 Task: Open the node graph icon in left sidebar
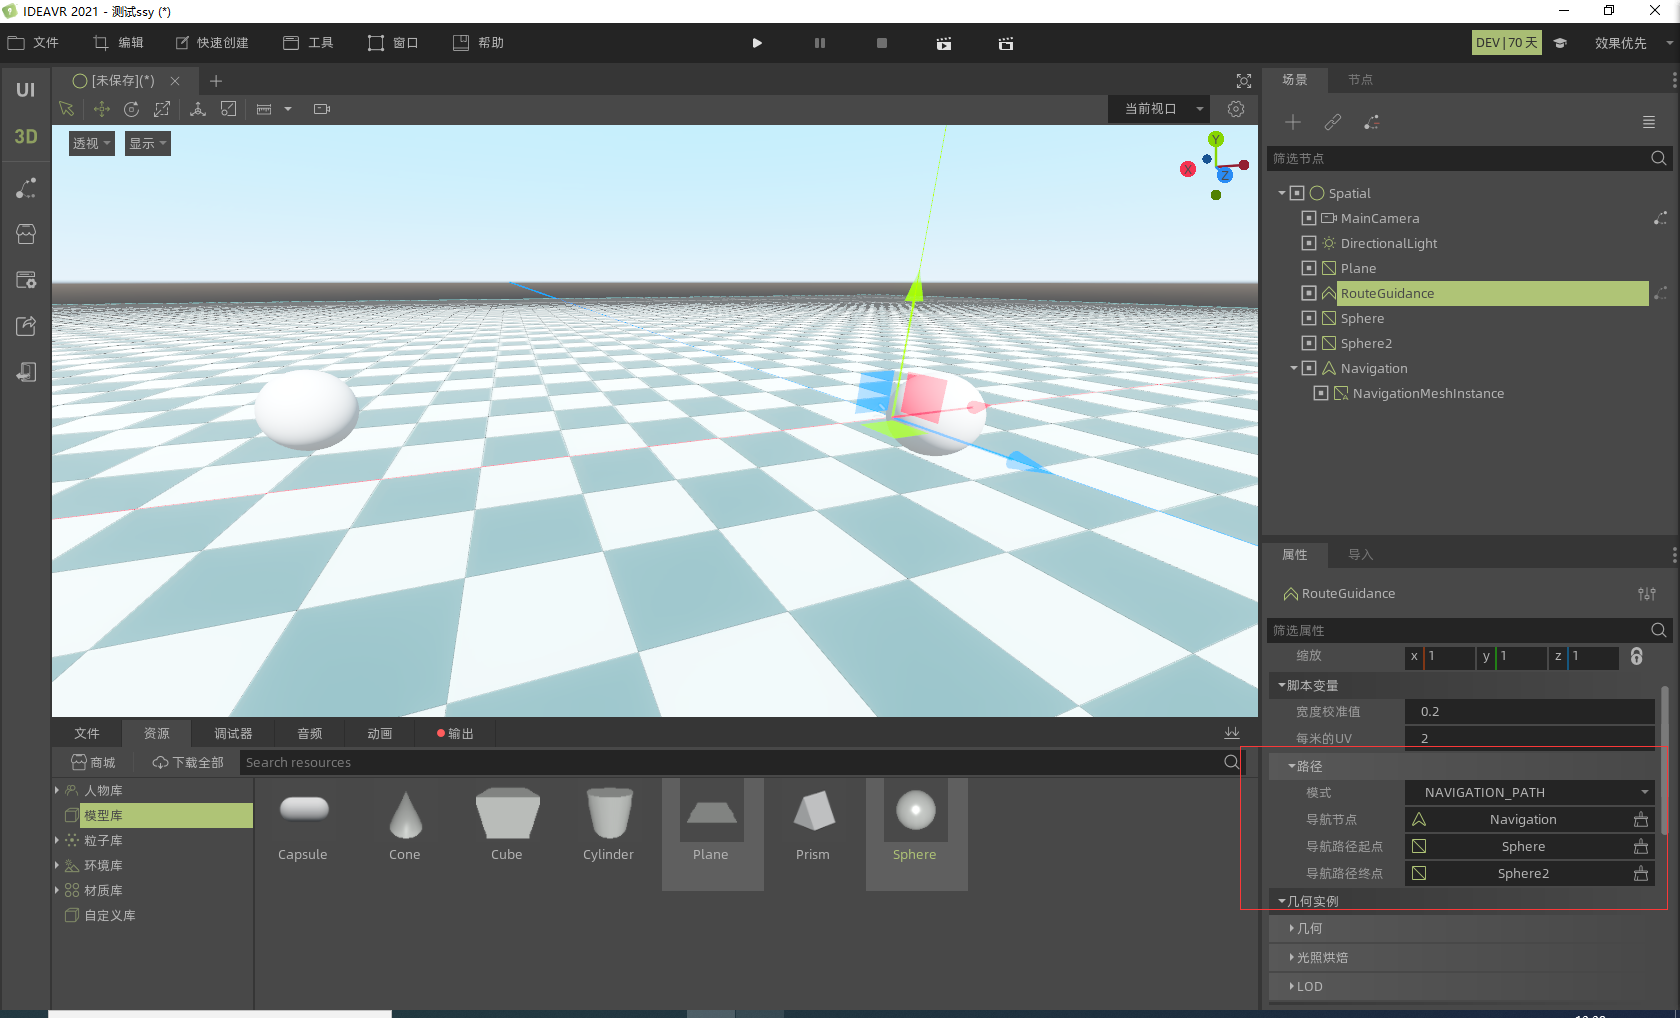pyautogui.click(x=26, y=188)
